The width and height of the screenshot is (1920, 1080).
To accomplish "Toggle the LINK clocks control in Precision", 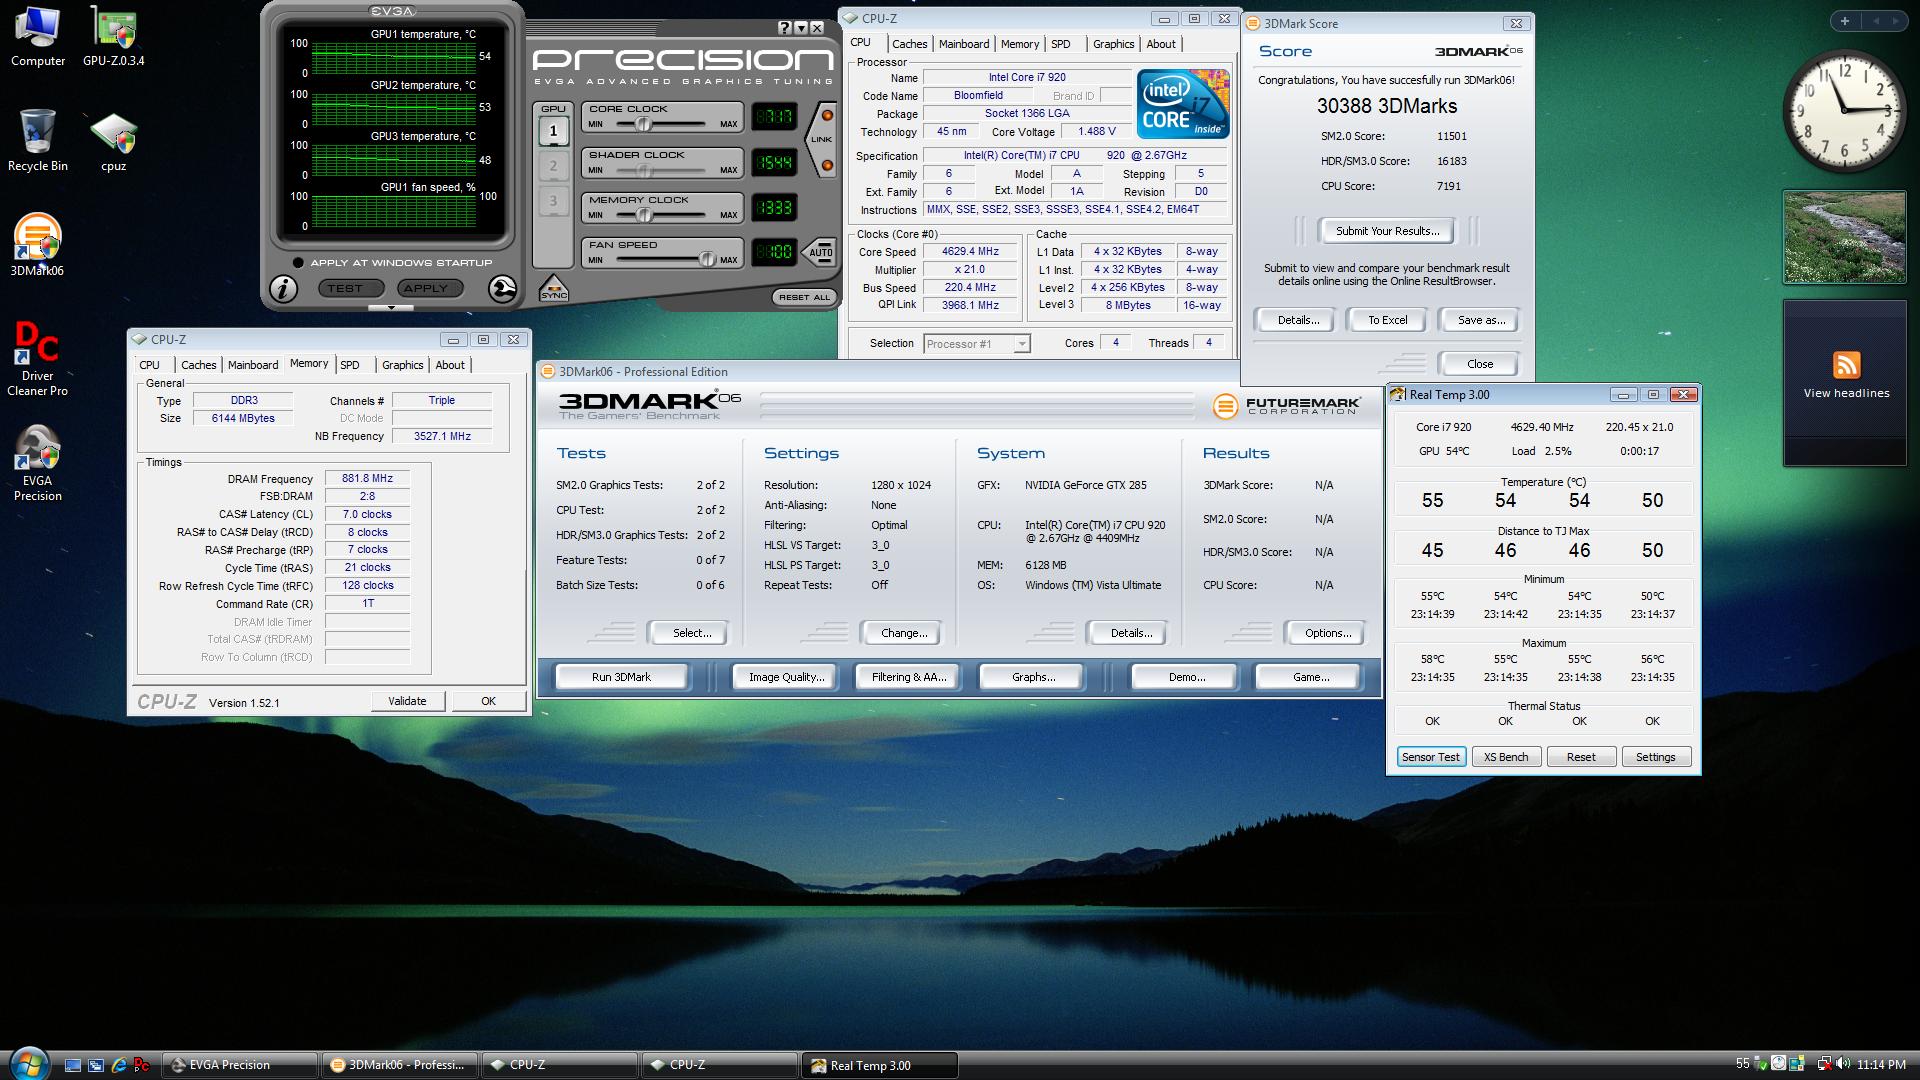I will 822,139.
